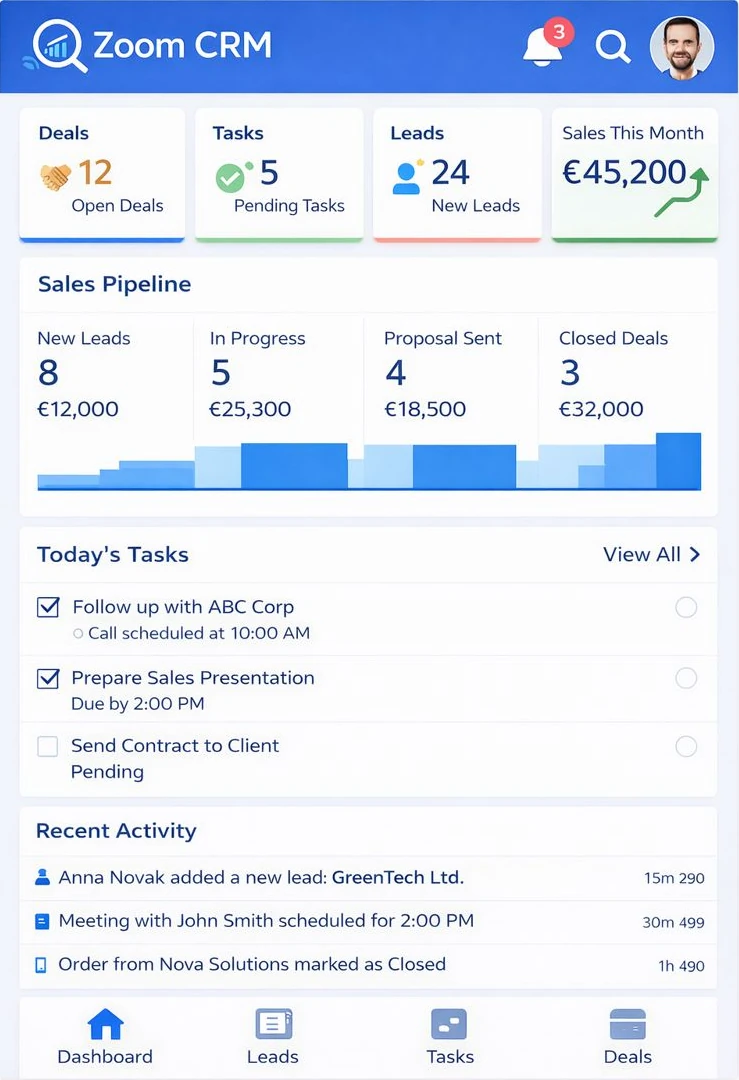Click the Zoom CRM logo icon
Viewport: 739px width, 1080px height.
click(59, 46)
